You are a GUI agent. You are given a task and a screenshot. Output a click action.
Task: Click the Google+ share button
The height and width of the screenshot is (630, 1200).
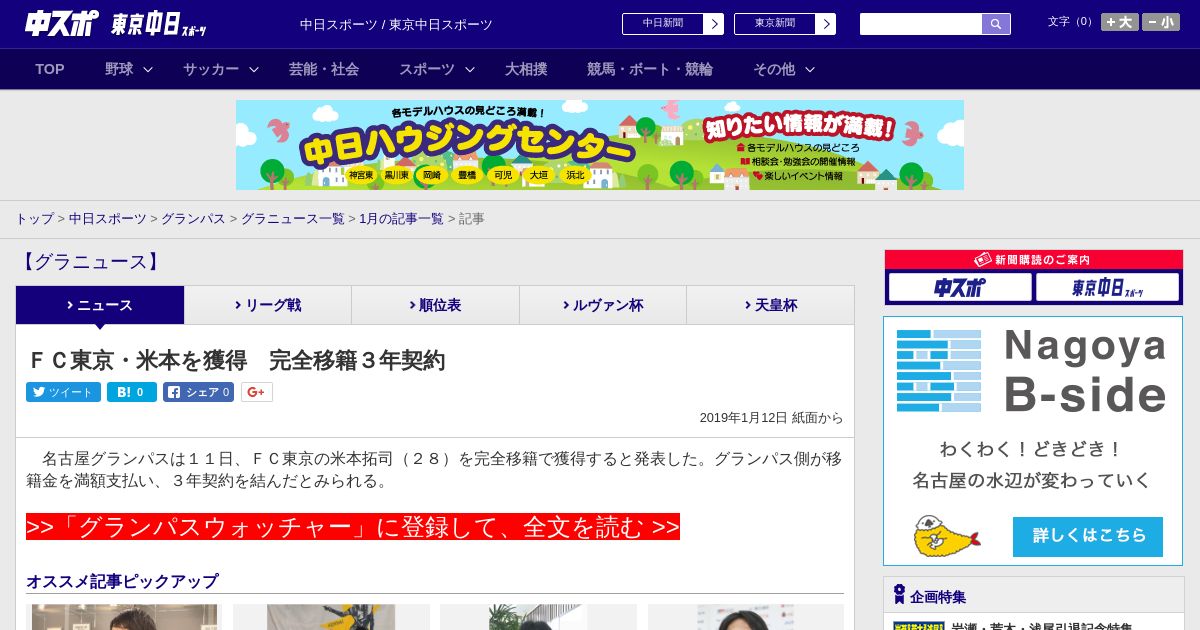[256, 392]
